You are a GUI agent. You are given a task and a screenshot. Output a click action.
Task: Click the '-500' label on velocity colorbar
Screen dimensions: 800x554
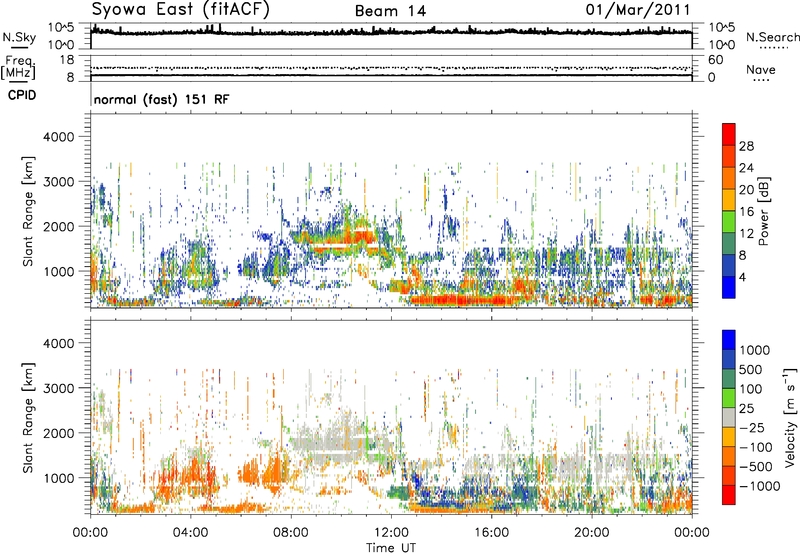coord(756,467)
